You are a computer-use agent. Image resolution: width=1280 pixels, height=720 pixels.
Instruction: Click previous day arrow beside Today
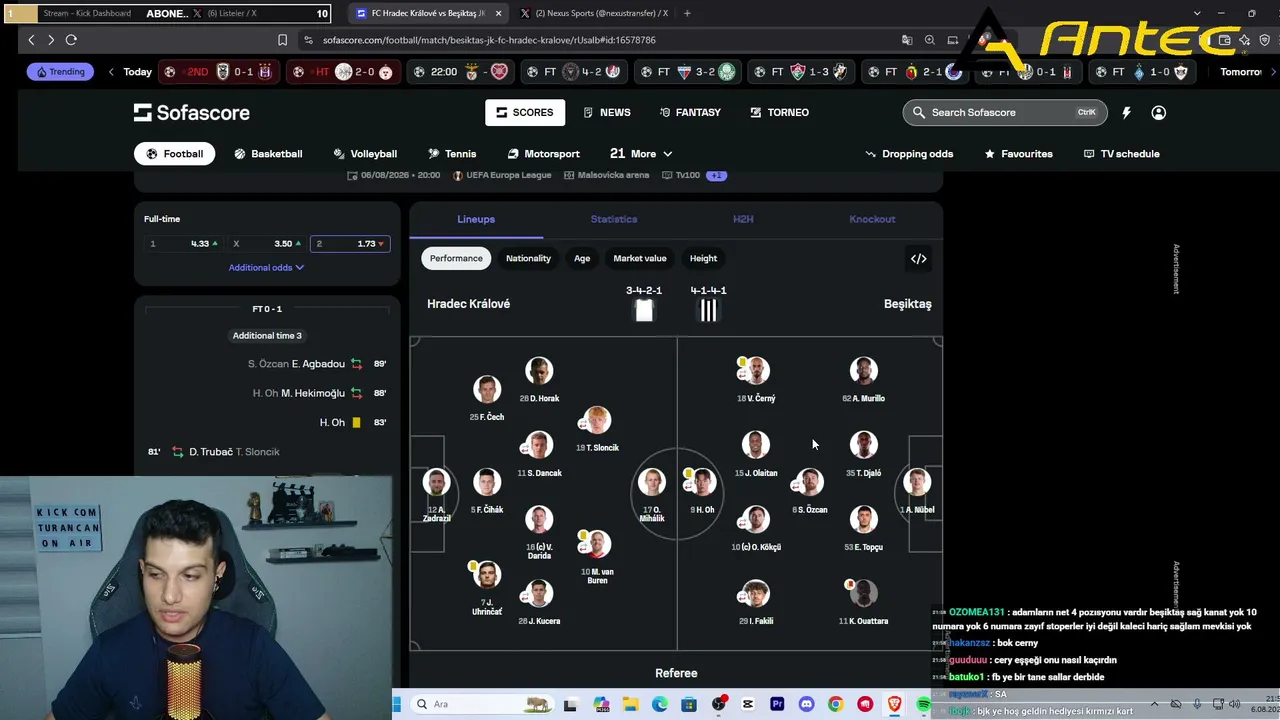point(111,72)
